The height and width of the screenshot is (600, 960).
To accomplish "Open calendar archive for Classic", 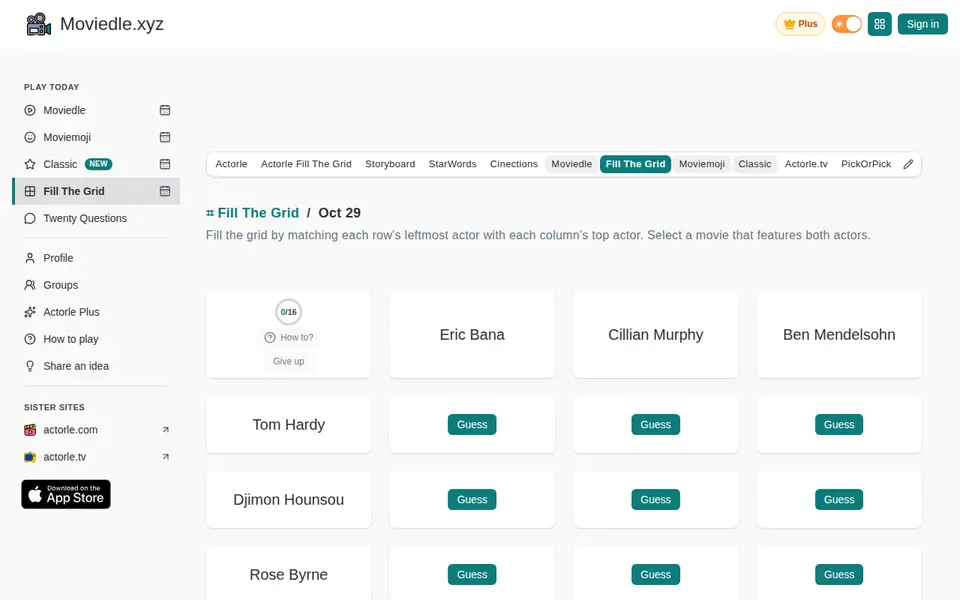I will click(x=165, y=164).
